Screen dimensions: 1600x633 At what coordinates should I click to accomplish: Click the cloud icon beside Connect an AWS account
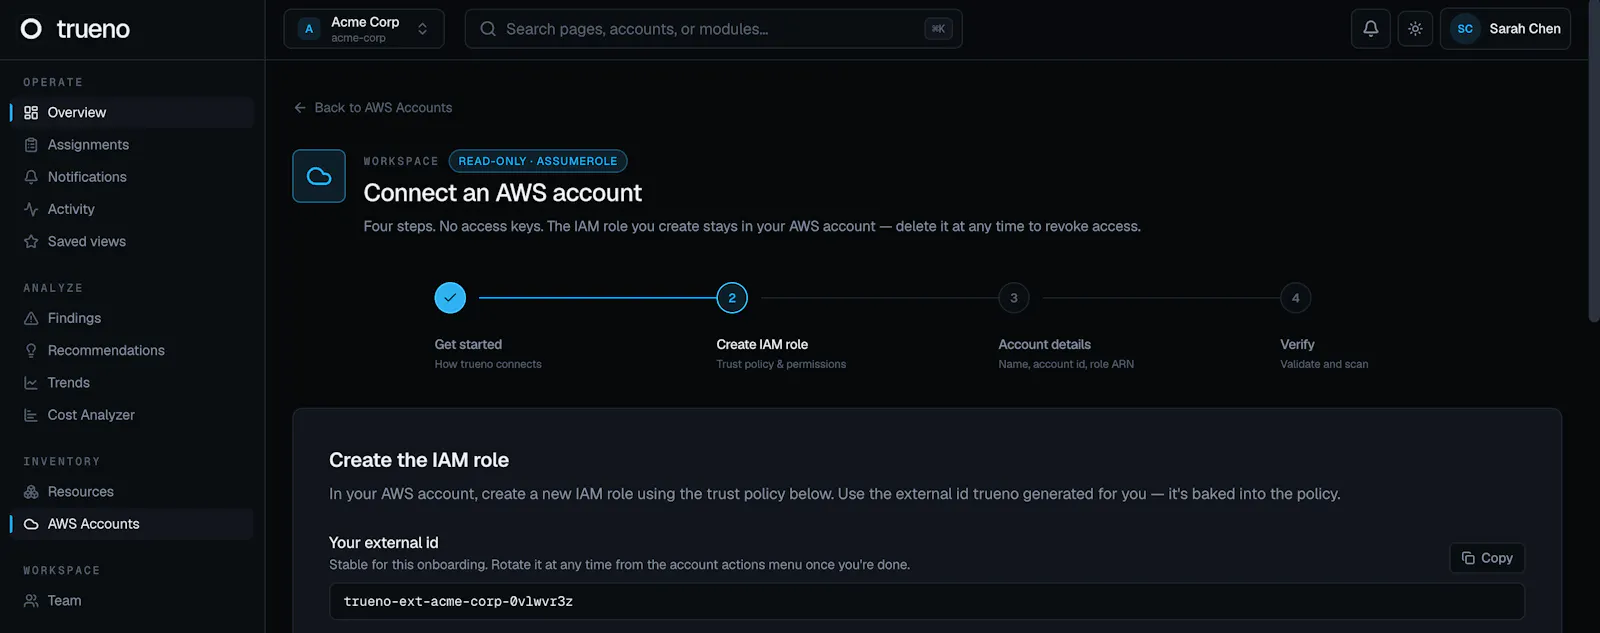click(x=319, y=176)
